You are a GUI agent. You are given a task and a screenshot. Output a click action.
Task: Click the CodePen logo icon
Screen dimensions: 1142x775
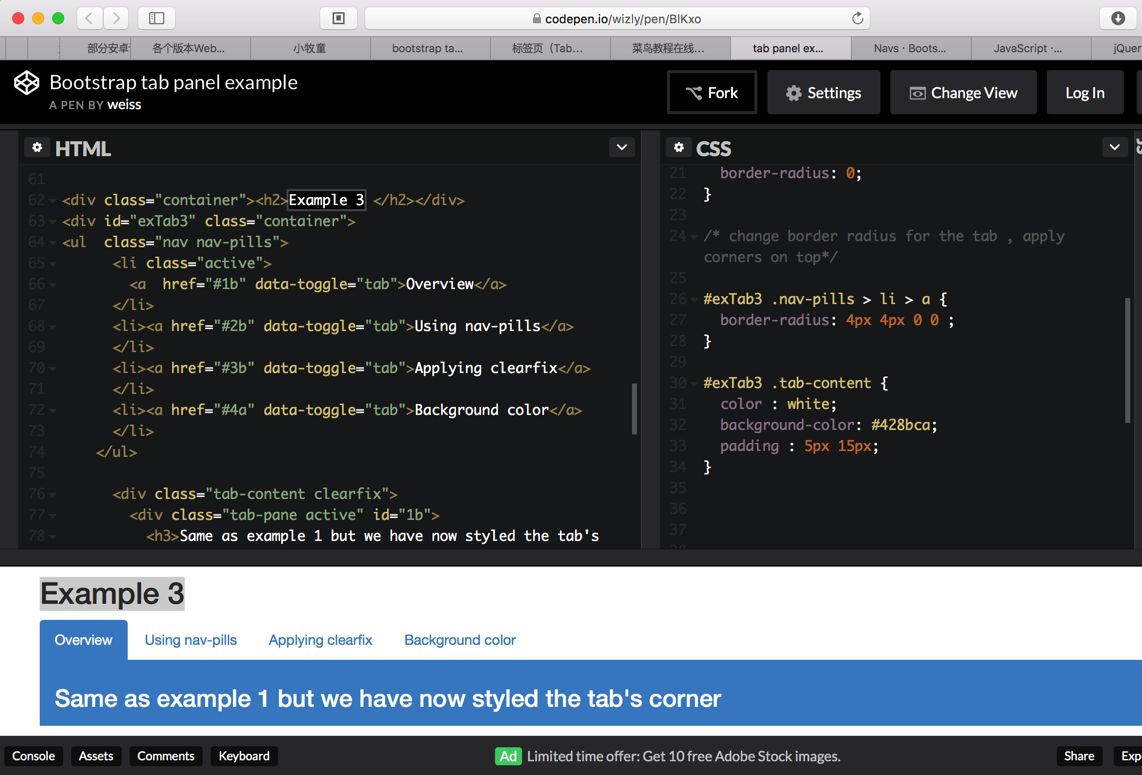(x=27, y=83)
